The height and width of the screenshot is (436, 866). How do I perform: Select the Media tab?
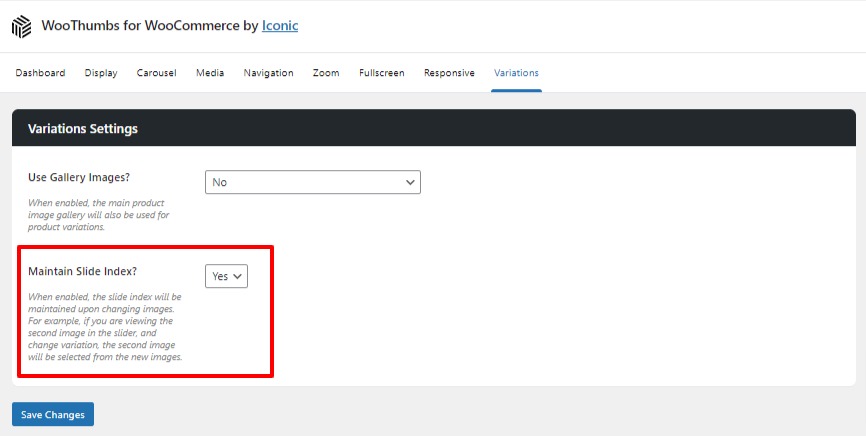(x=210, y=73)
